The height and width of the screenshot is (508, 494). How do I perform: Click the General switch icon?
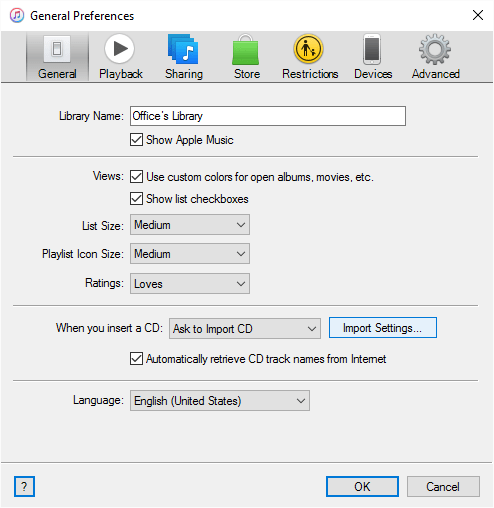coord(57,49)
